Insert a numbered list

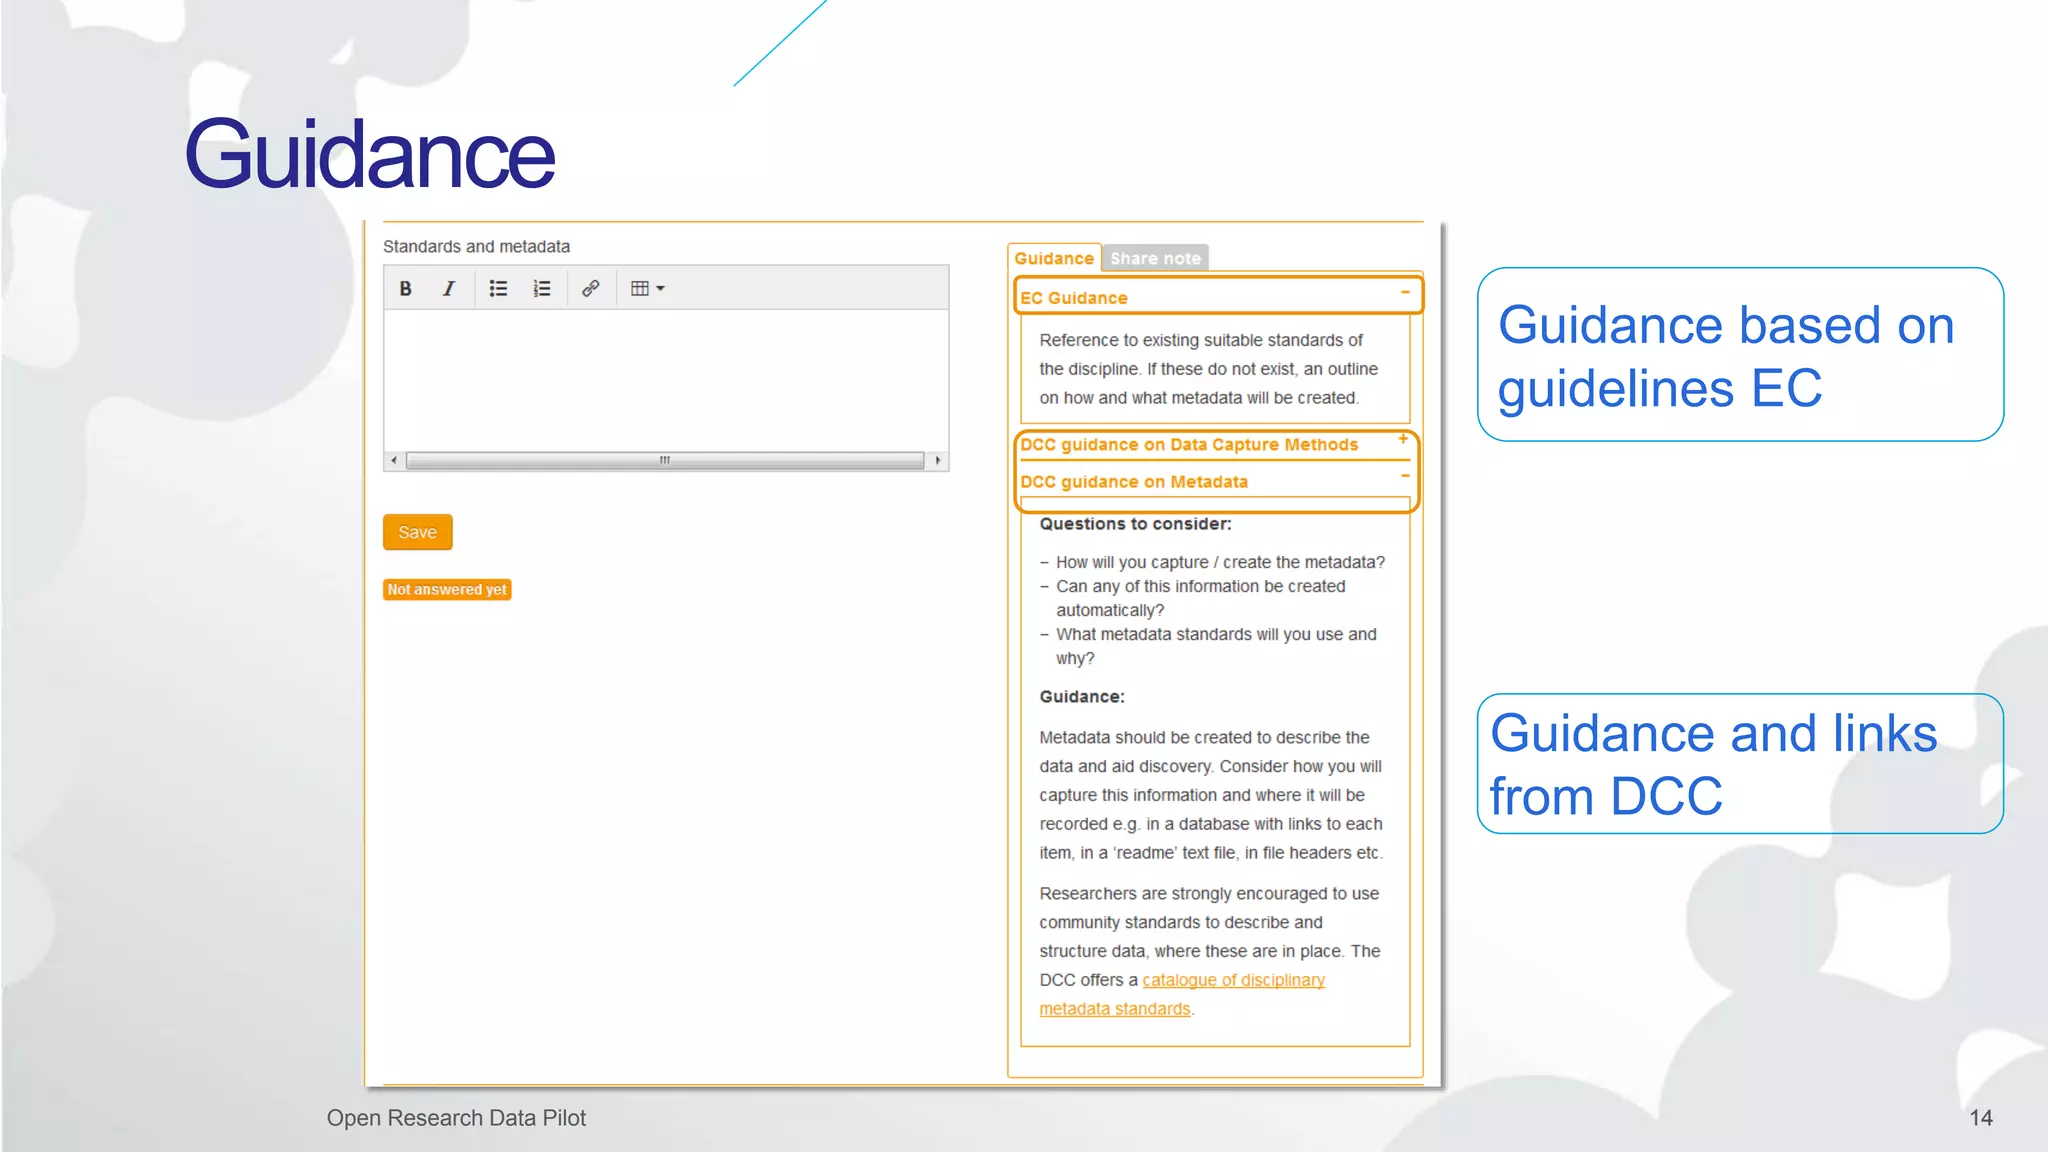(x=542, y=289)
